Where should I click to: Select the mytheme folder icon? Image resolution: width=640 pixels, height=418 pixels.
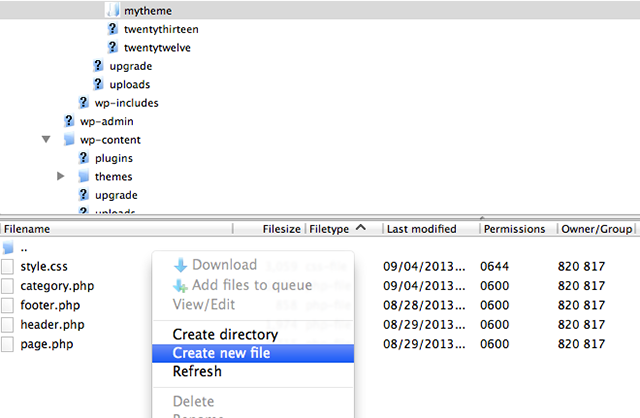(112, 10)
